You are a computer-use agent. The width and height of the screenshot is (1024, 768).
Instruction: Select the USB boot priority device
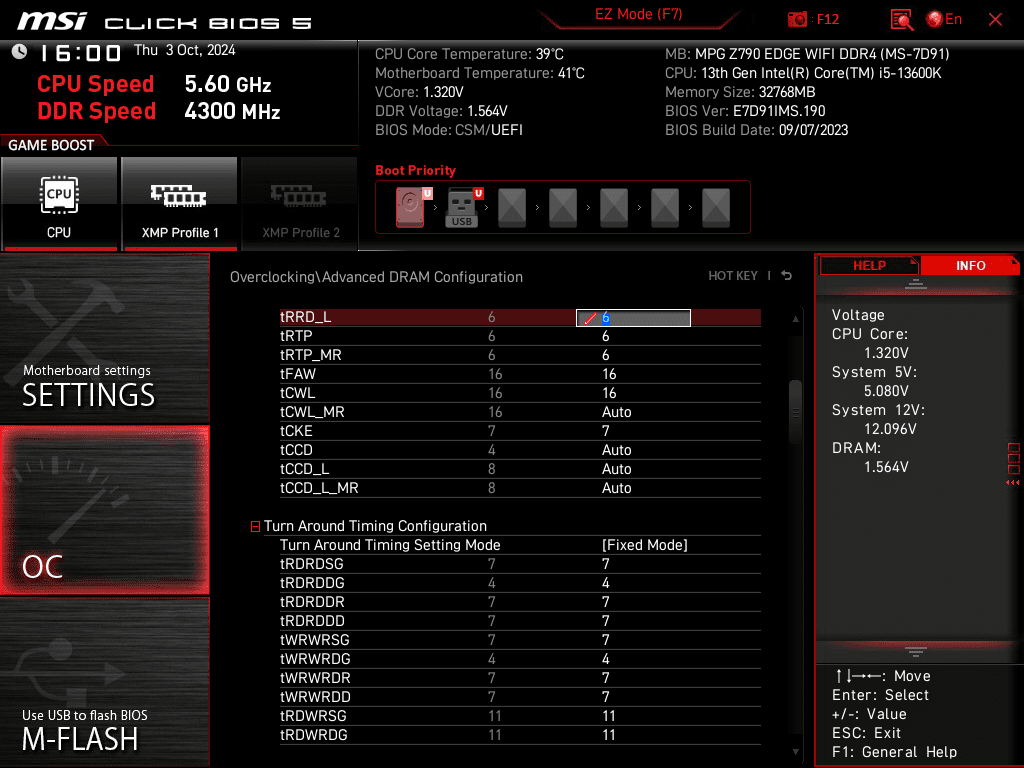tap(463, 207)
